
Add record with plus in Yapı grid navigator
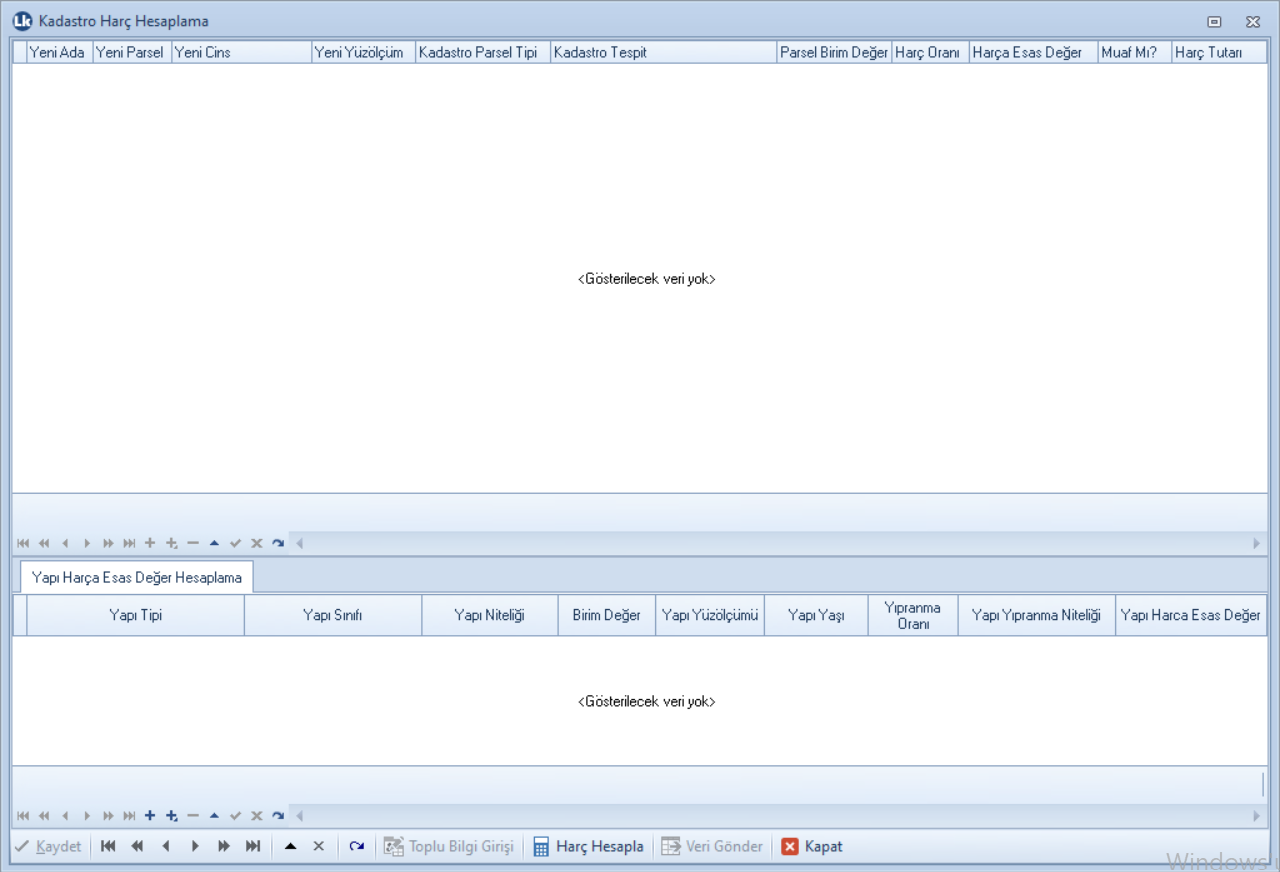pos(150,816)
